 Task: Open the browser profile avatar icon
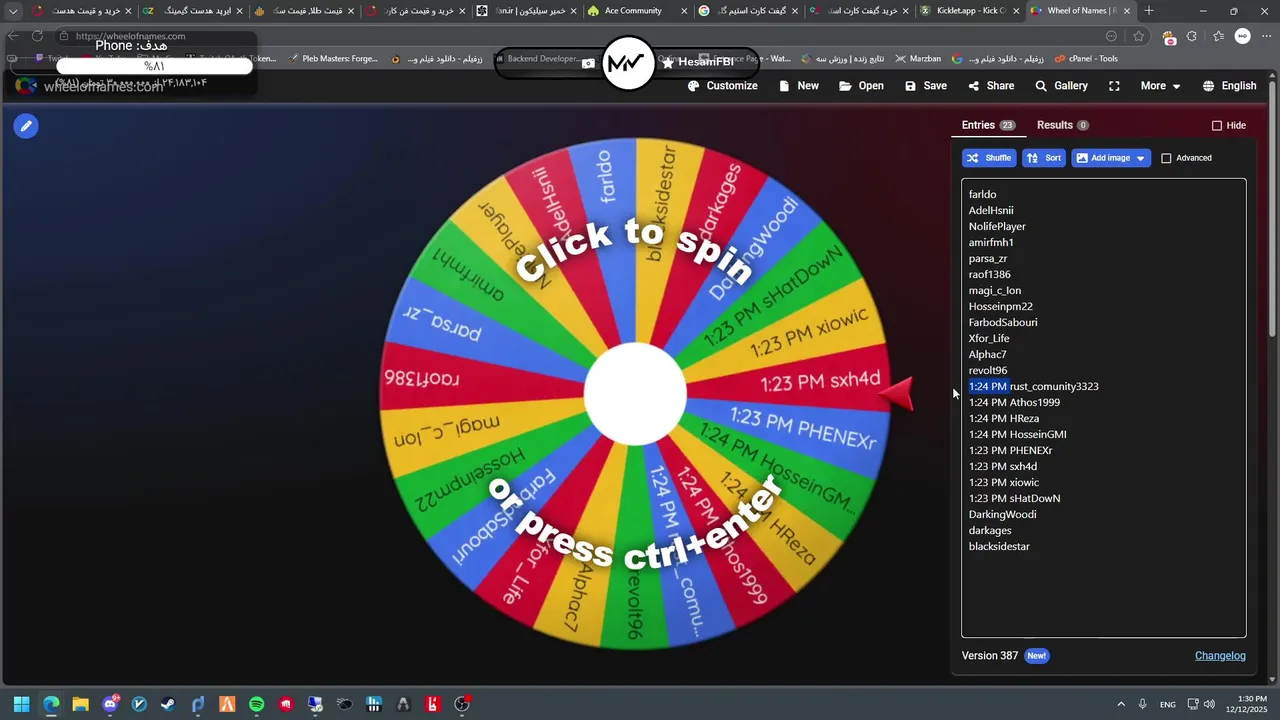coord(1242,36)
